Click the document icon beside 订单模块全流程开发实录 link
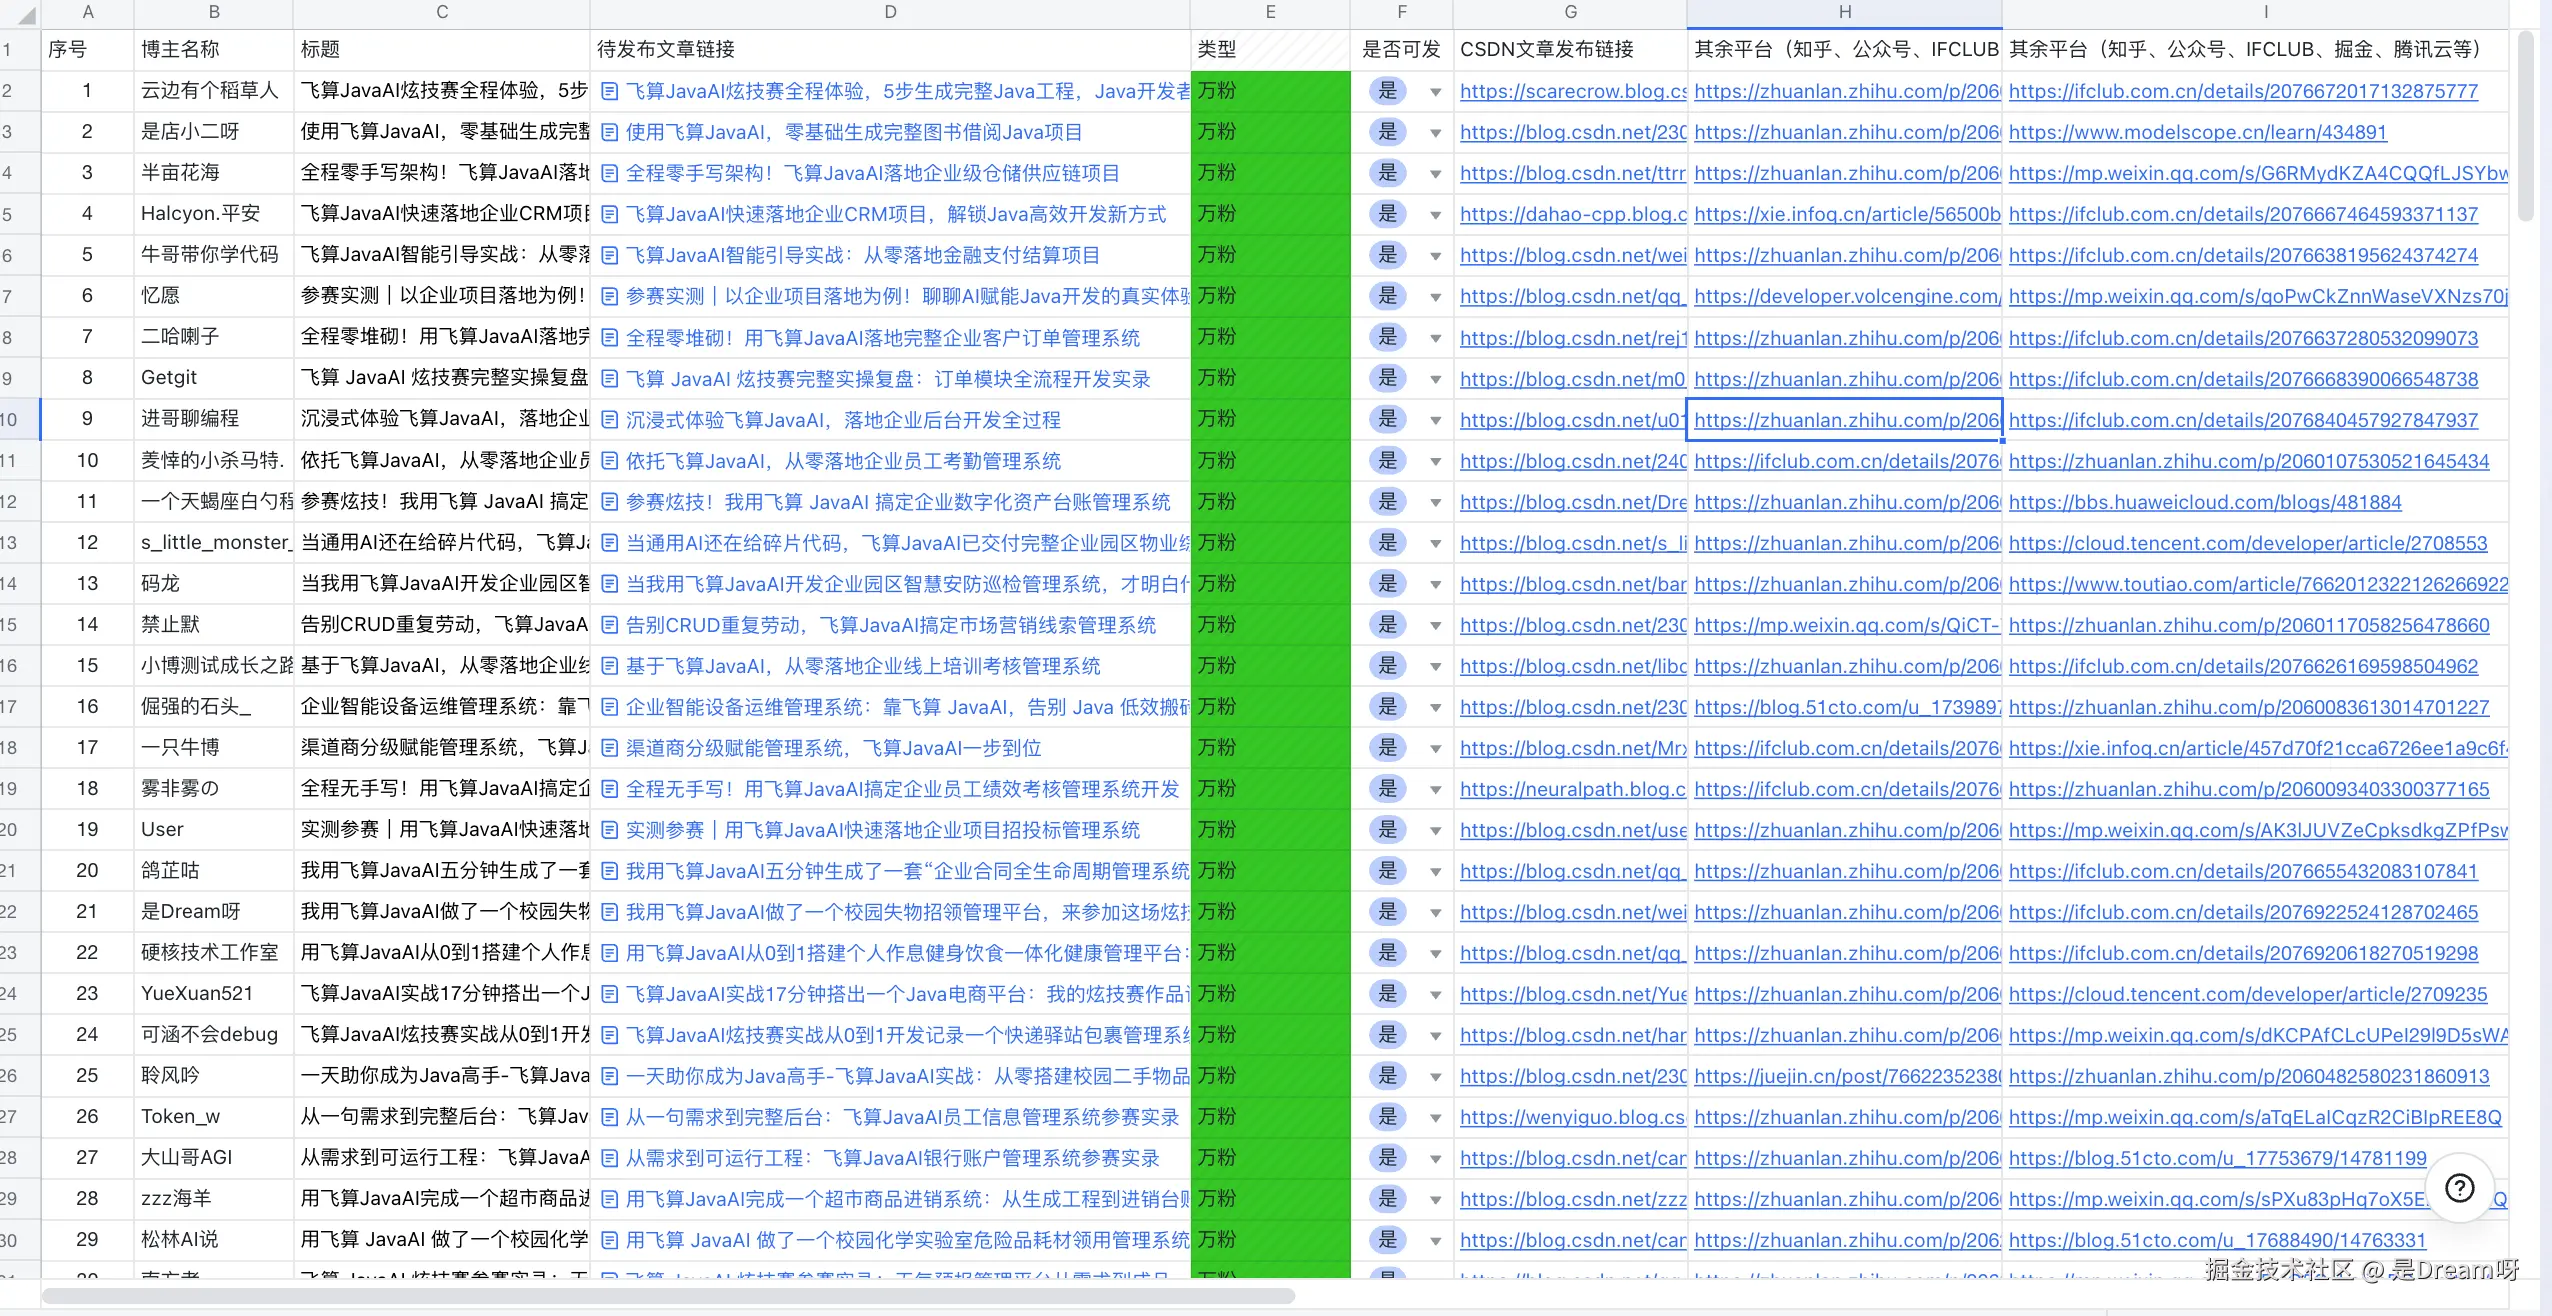Image resolution: width=2552 pixels, height=1316 pixels. pos(609,379)
